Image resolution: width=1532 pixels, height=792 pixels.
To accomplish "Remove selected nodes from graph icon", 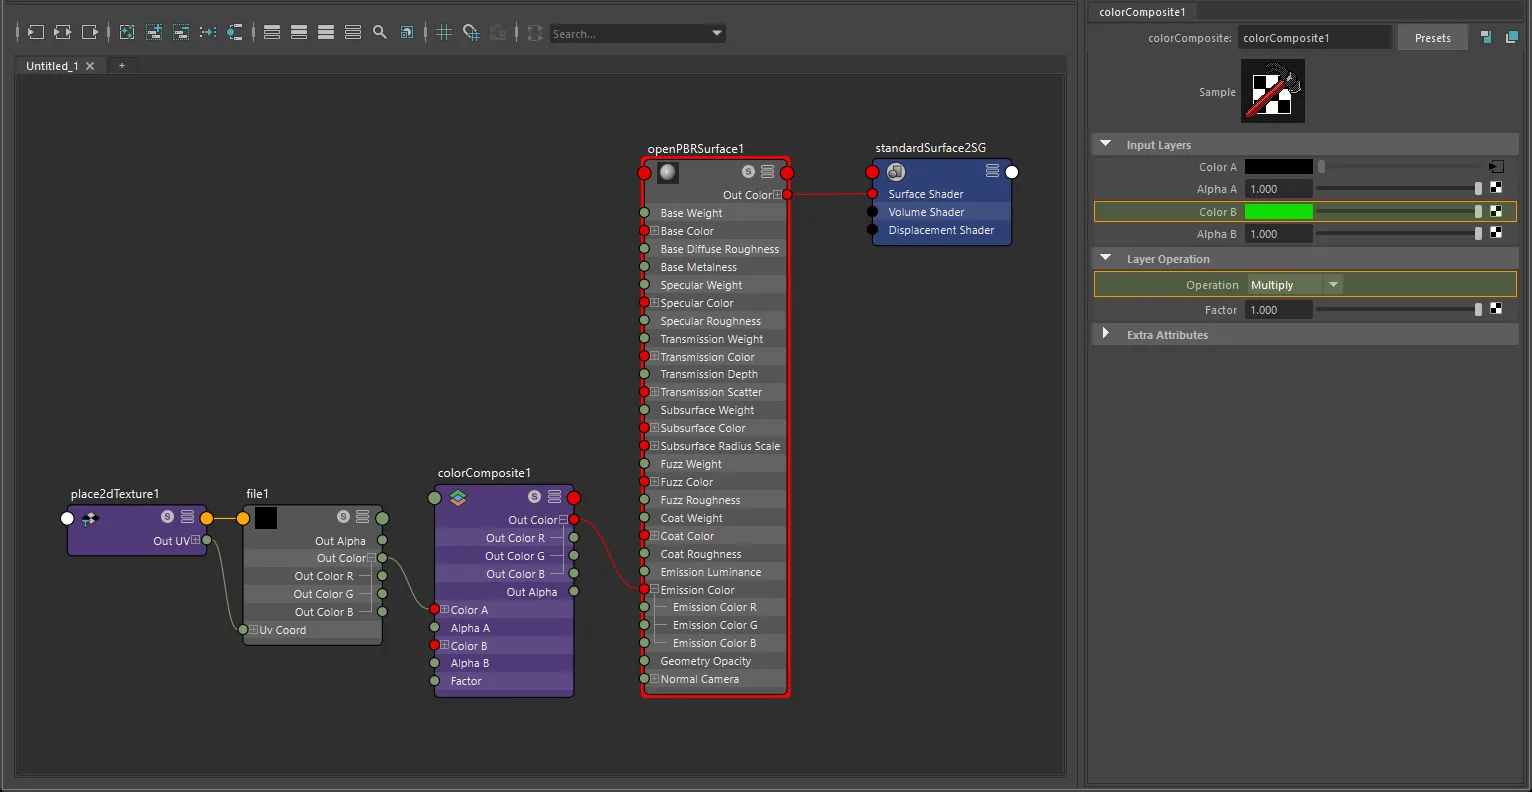I will 181,32.
